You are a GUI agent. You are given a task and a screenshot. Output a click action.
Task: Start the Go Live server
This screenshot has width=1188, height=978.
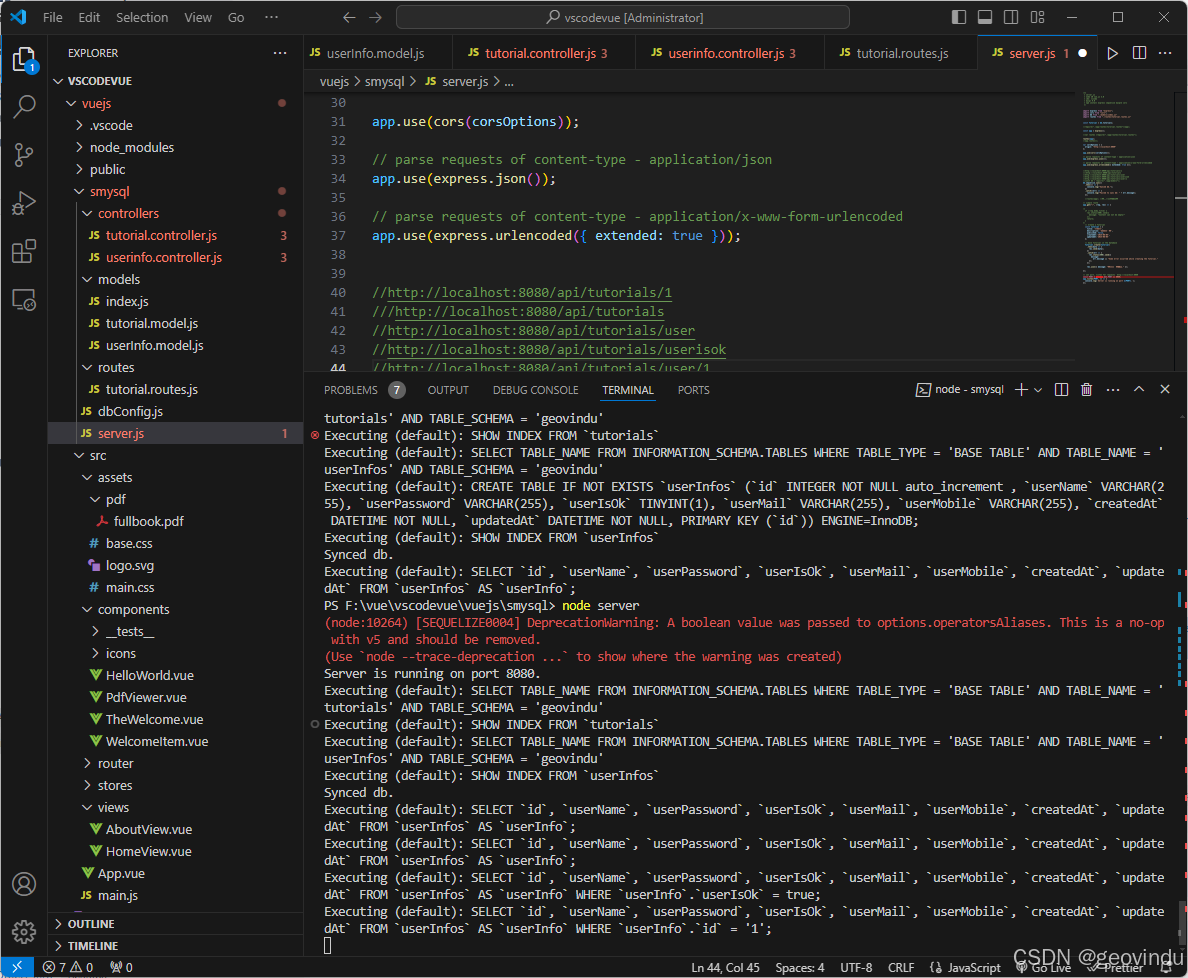(x=1044, y=967)
